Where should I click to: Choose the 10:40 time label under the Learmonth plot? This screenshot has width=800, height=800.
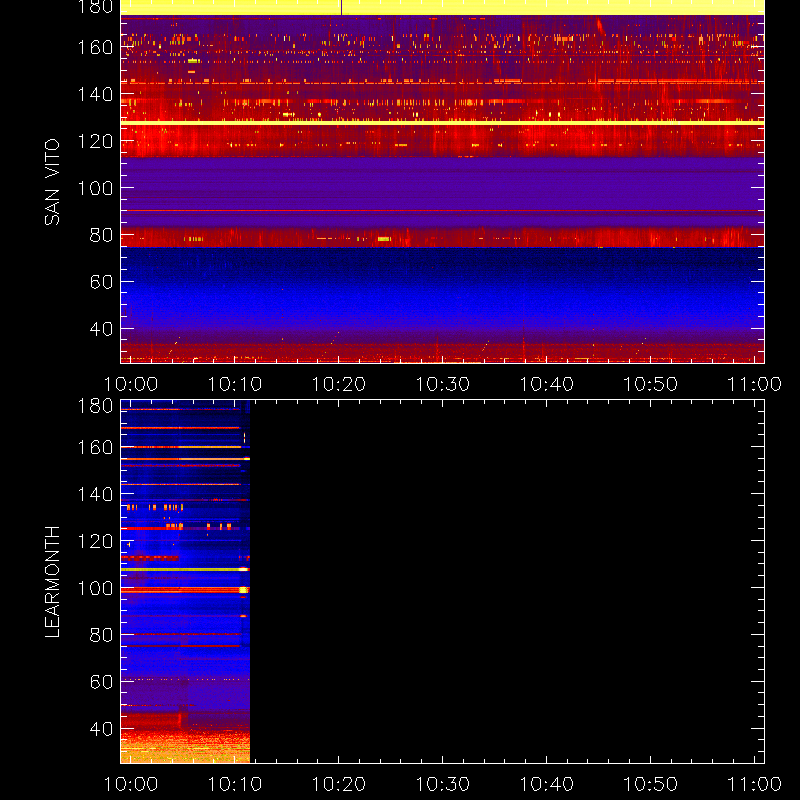[546, 784]
